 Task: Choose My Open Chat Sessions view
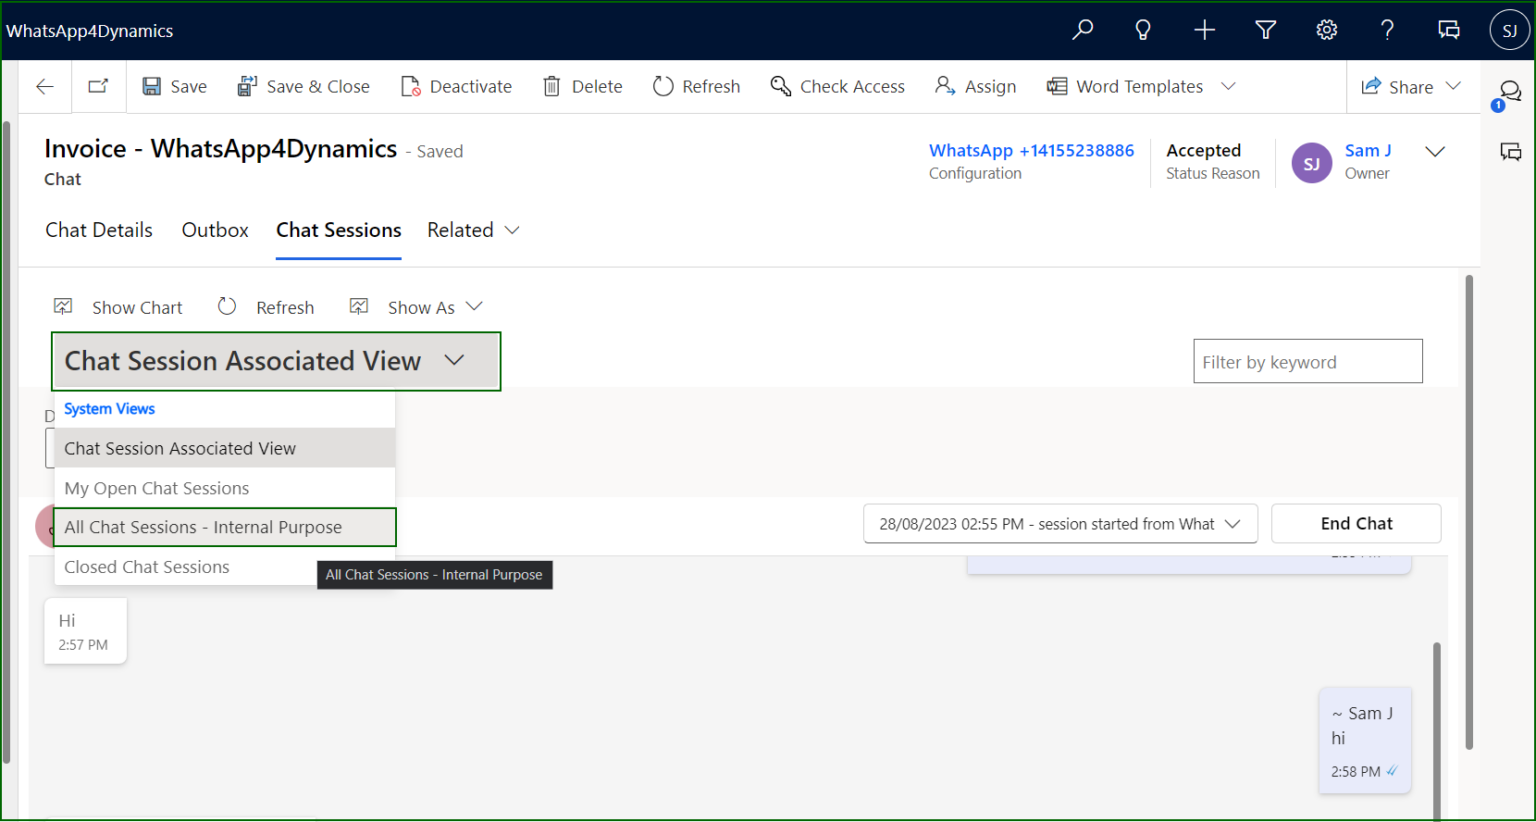pyautogui.click(x=225, y=488)
